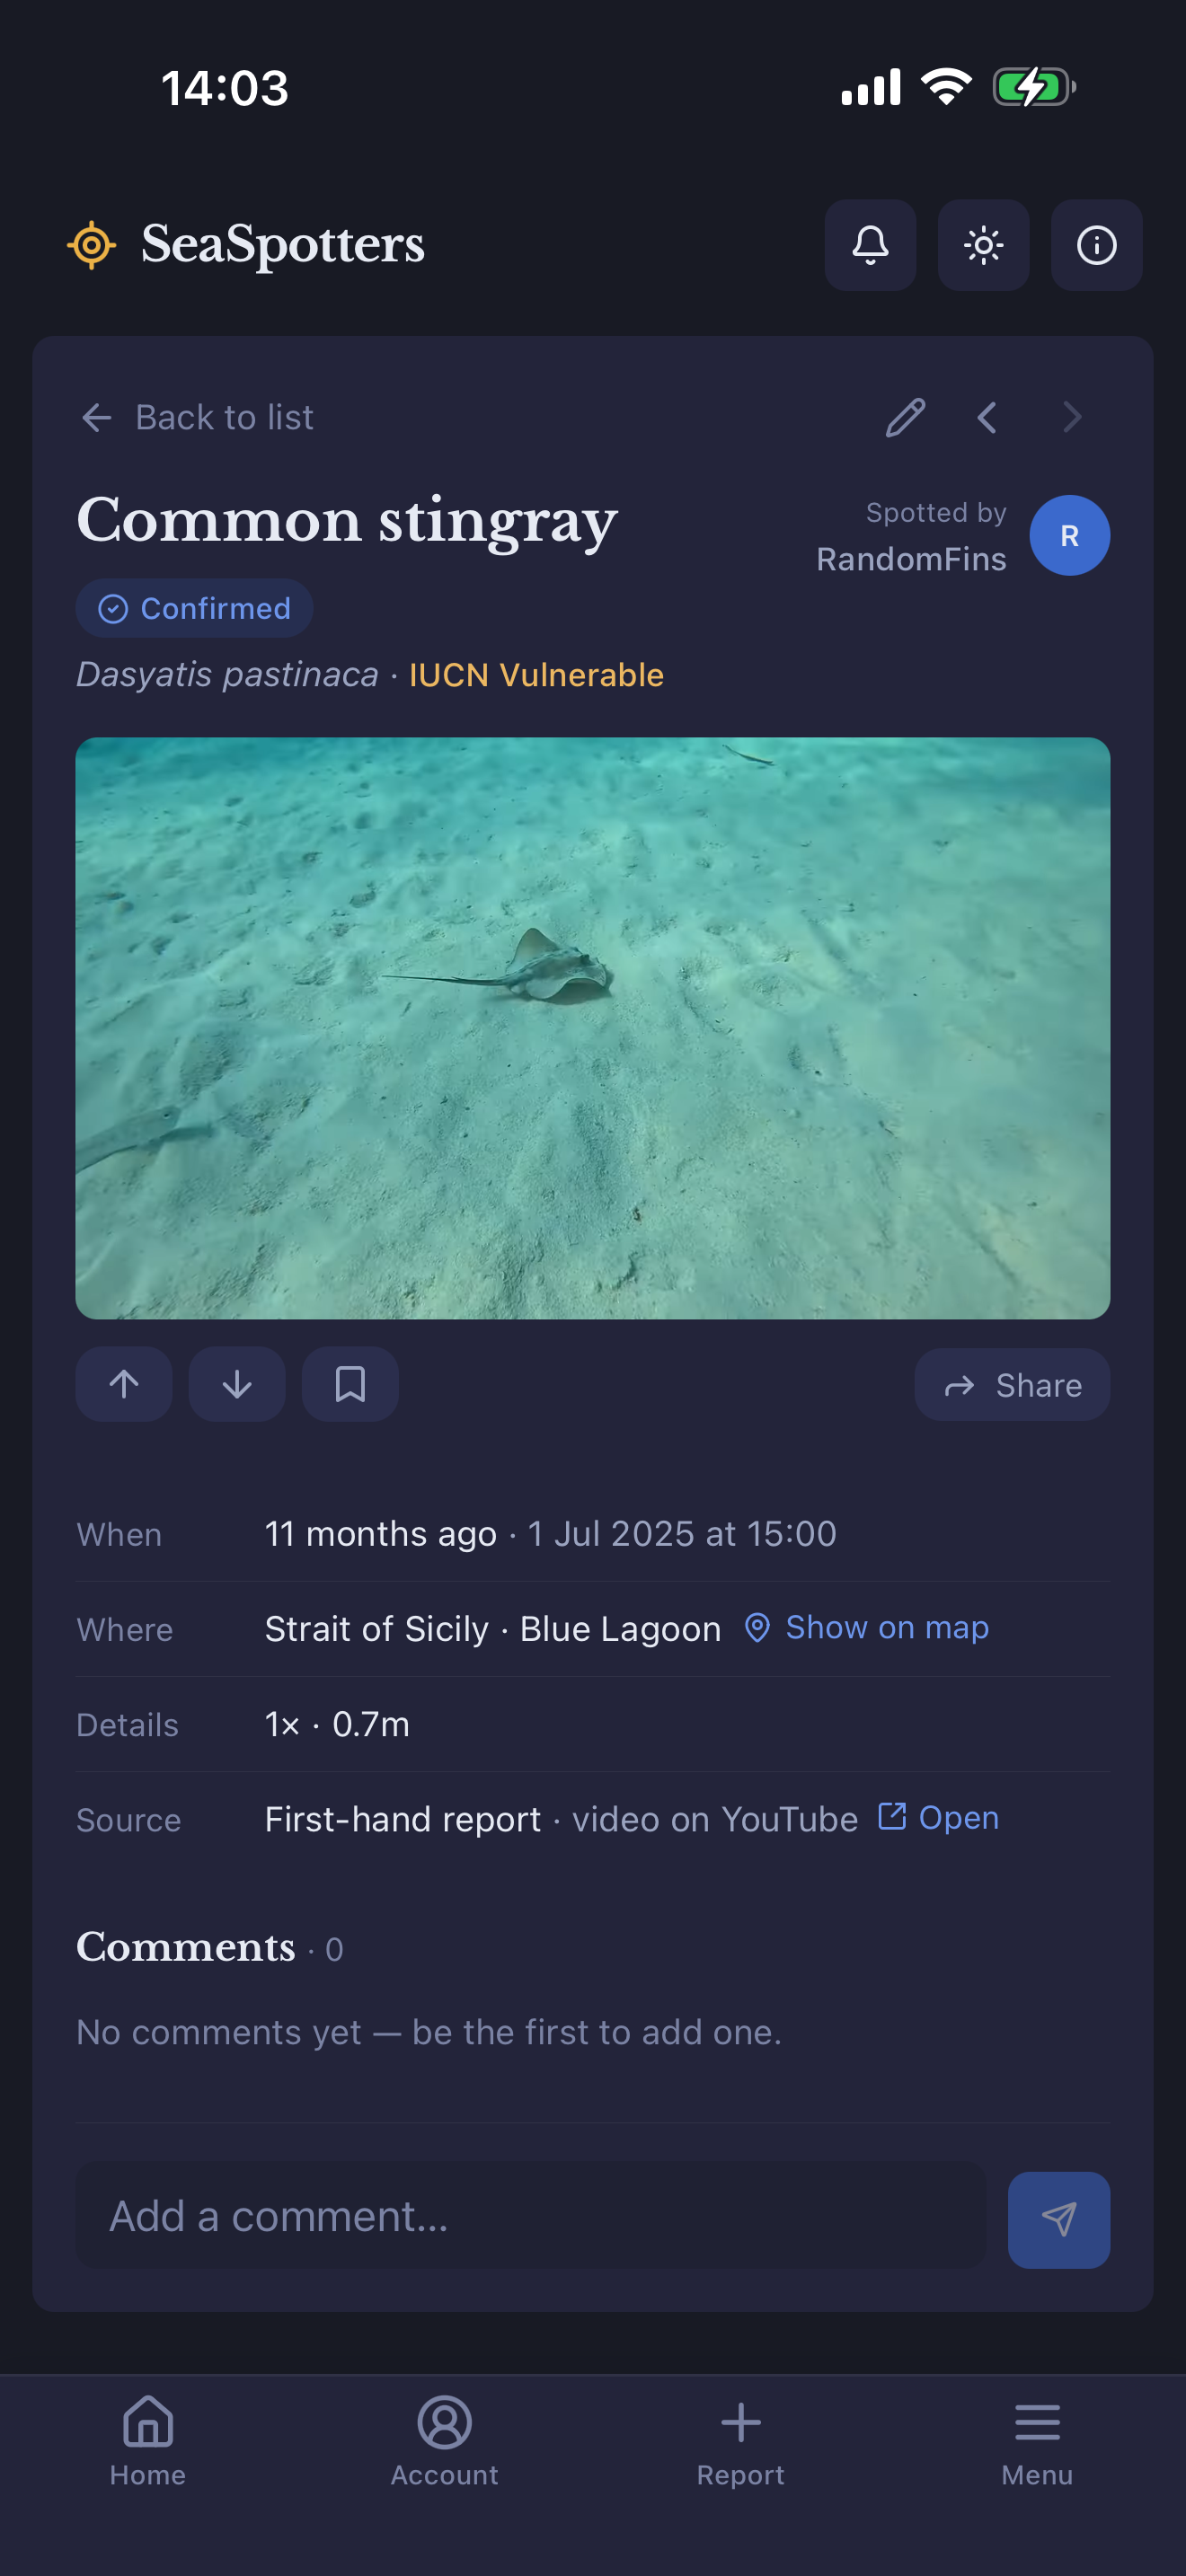
Task: Upvote this stingray sighting
Action: click(124, 1384)
